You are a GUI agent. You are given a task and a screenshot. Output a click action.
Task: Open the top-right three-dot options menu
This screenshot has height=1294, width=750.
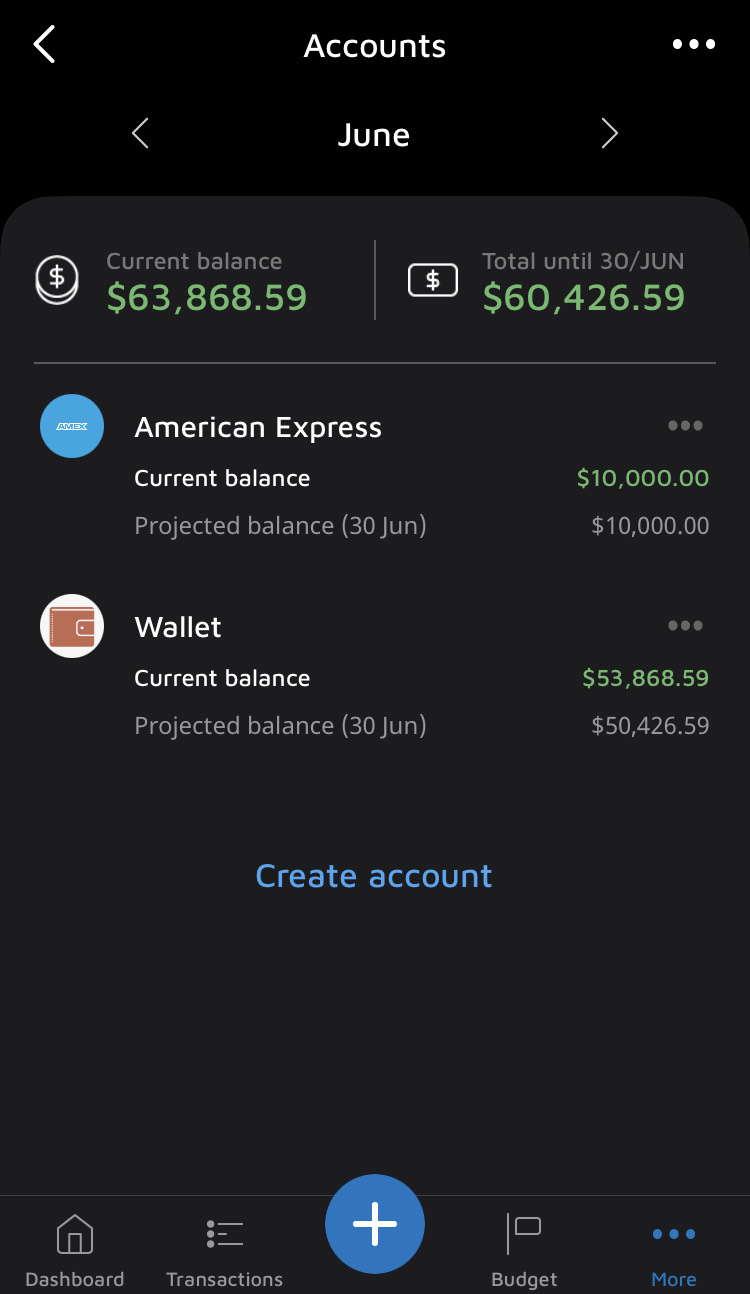(694, 45)
